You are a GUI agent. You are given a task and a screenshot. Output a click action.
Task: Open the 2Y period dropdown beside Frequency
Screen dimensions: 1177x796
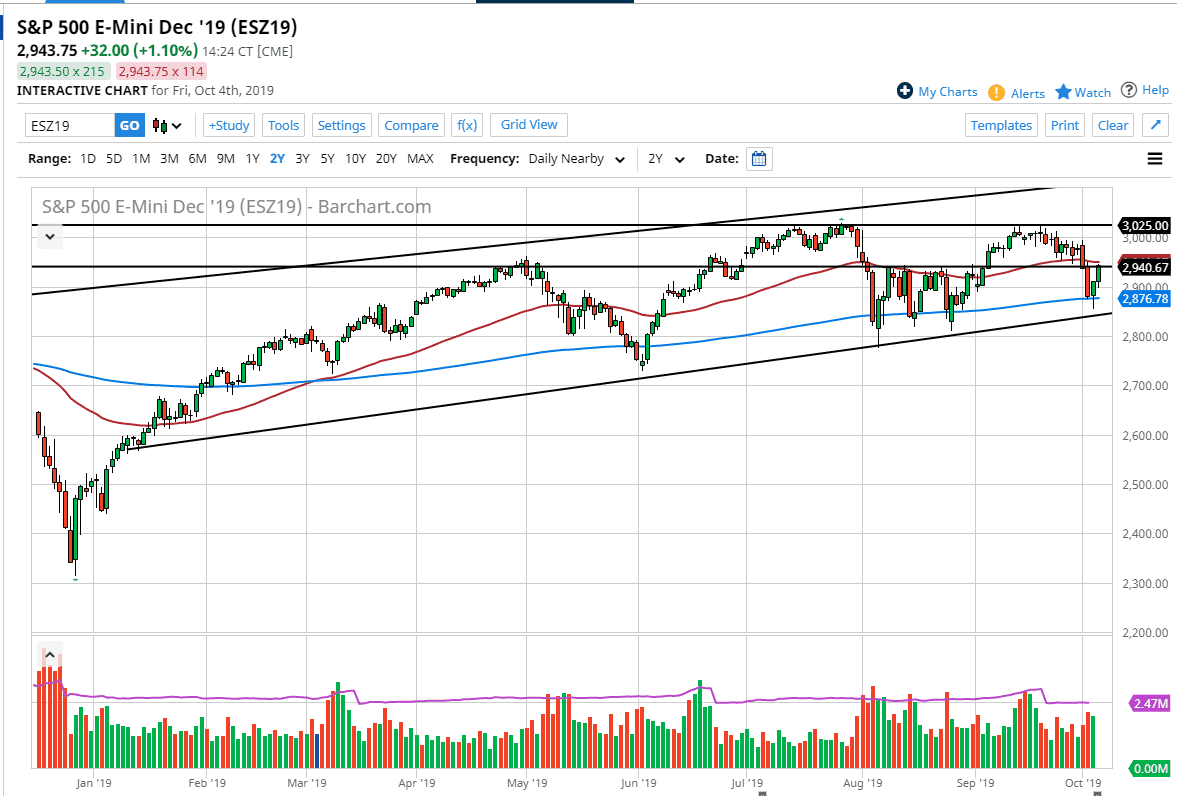[x=665, y=158]
